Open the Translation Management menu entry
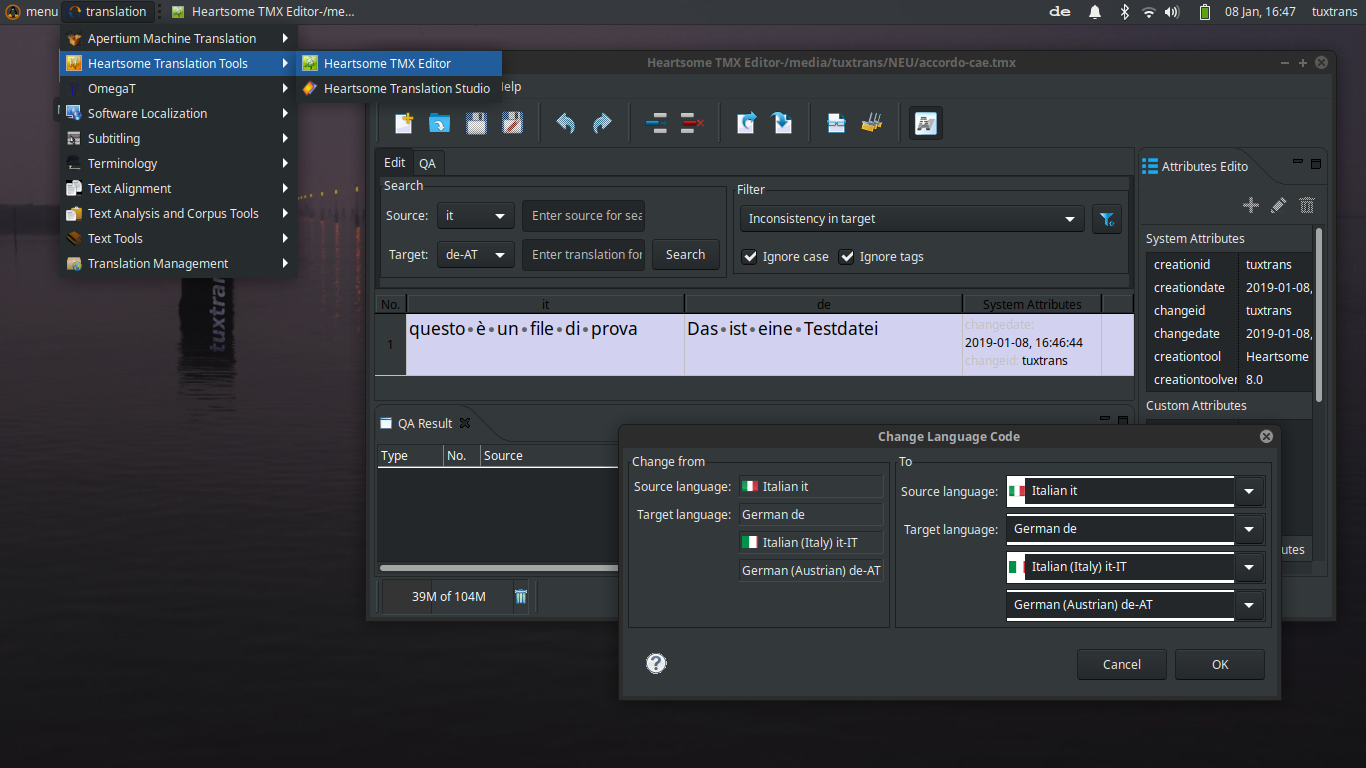Viewport: 1366px width, 768px height. tap(178, 263)
